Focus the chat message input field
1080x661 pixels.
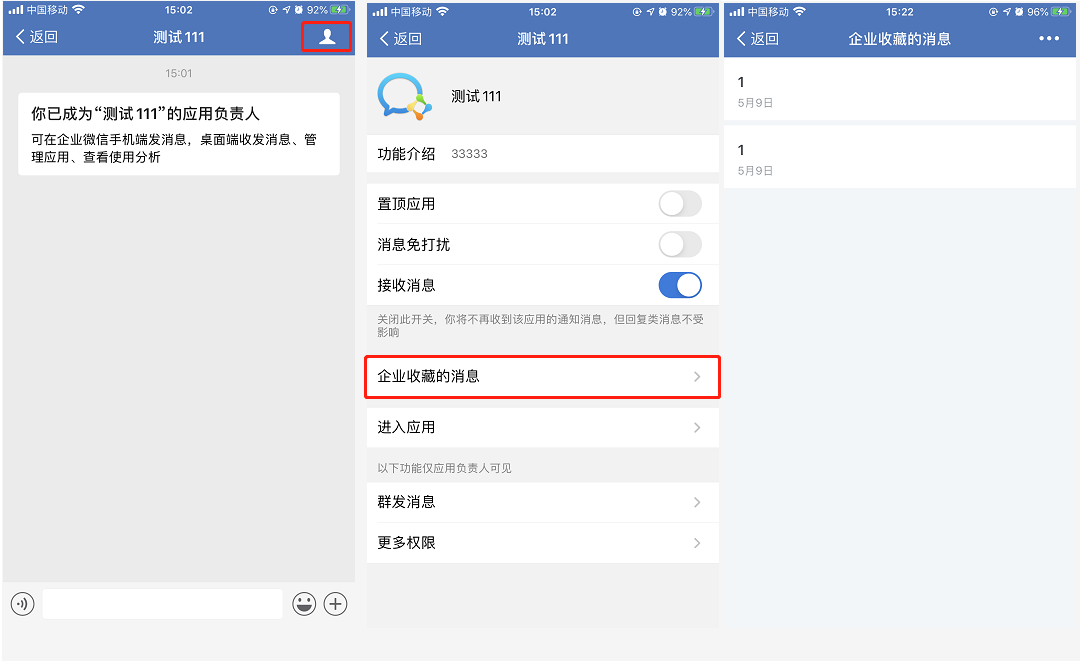[163, 604]
